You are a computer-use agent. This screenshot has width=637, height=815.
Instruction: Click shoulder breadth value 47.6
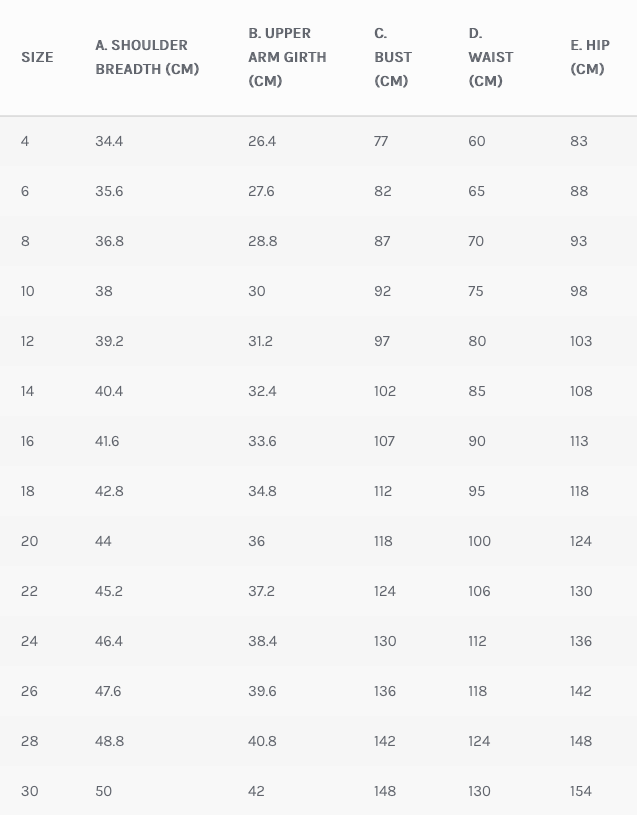pyautogui.click(x=109, y=691)
